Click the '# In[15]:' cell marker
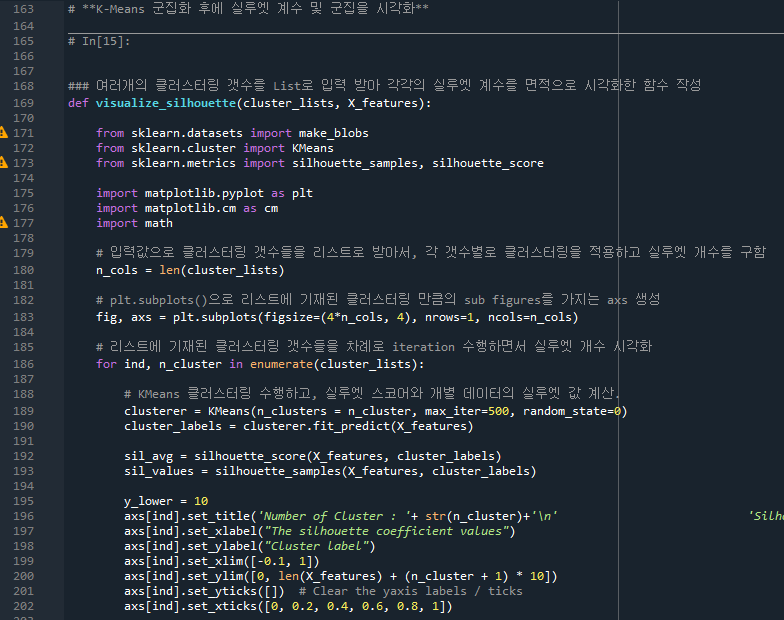 (99, 41)
